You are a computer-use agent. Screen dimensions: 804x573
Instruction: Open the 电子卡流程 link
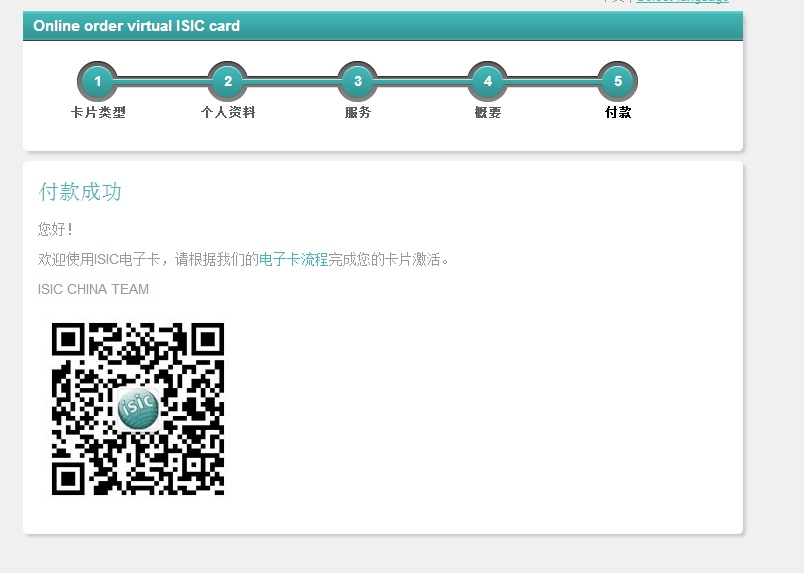coord(293,259)
